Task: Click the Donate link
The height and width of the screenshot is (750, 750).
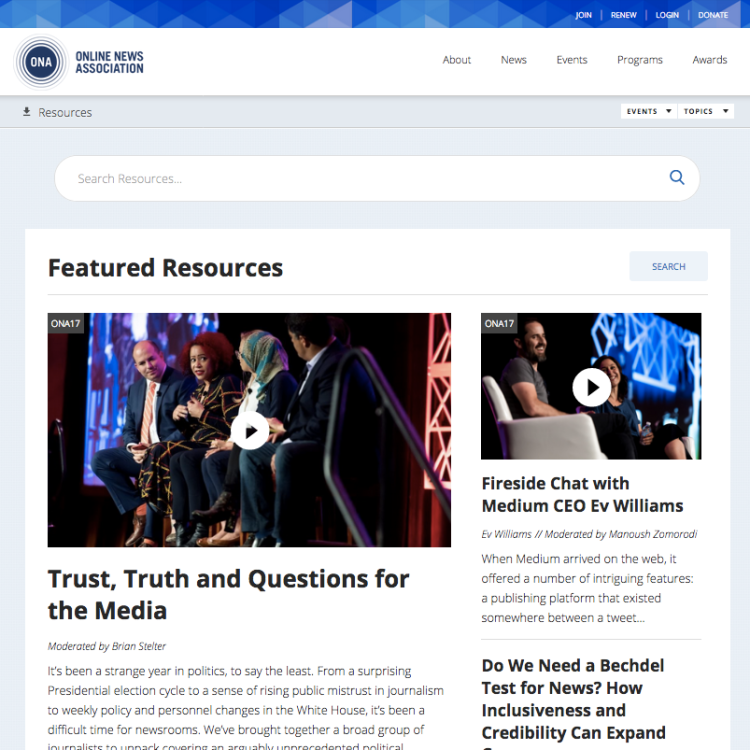Action: point(713,15)
